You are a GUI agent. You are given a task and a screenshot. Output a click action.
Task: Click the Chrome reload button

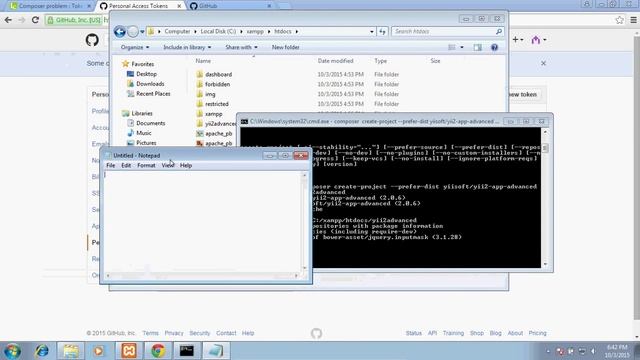tap(35, 20)
